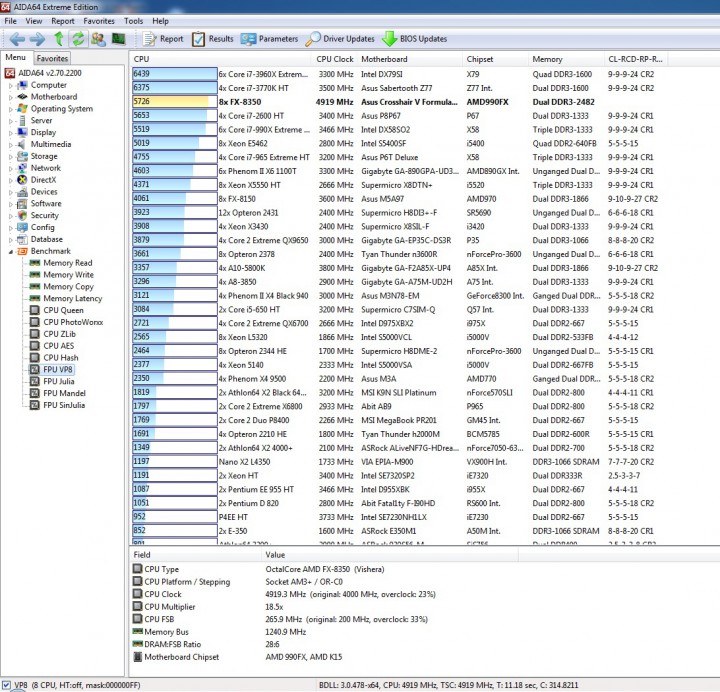This screenshot has width=720, height=692.
Task: Click the green monitor icon in toolbar
Action: tap(118, 39)
